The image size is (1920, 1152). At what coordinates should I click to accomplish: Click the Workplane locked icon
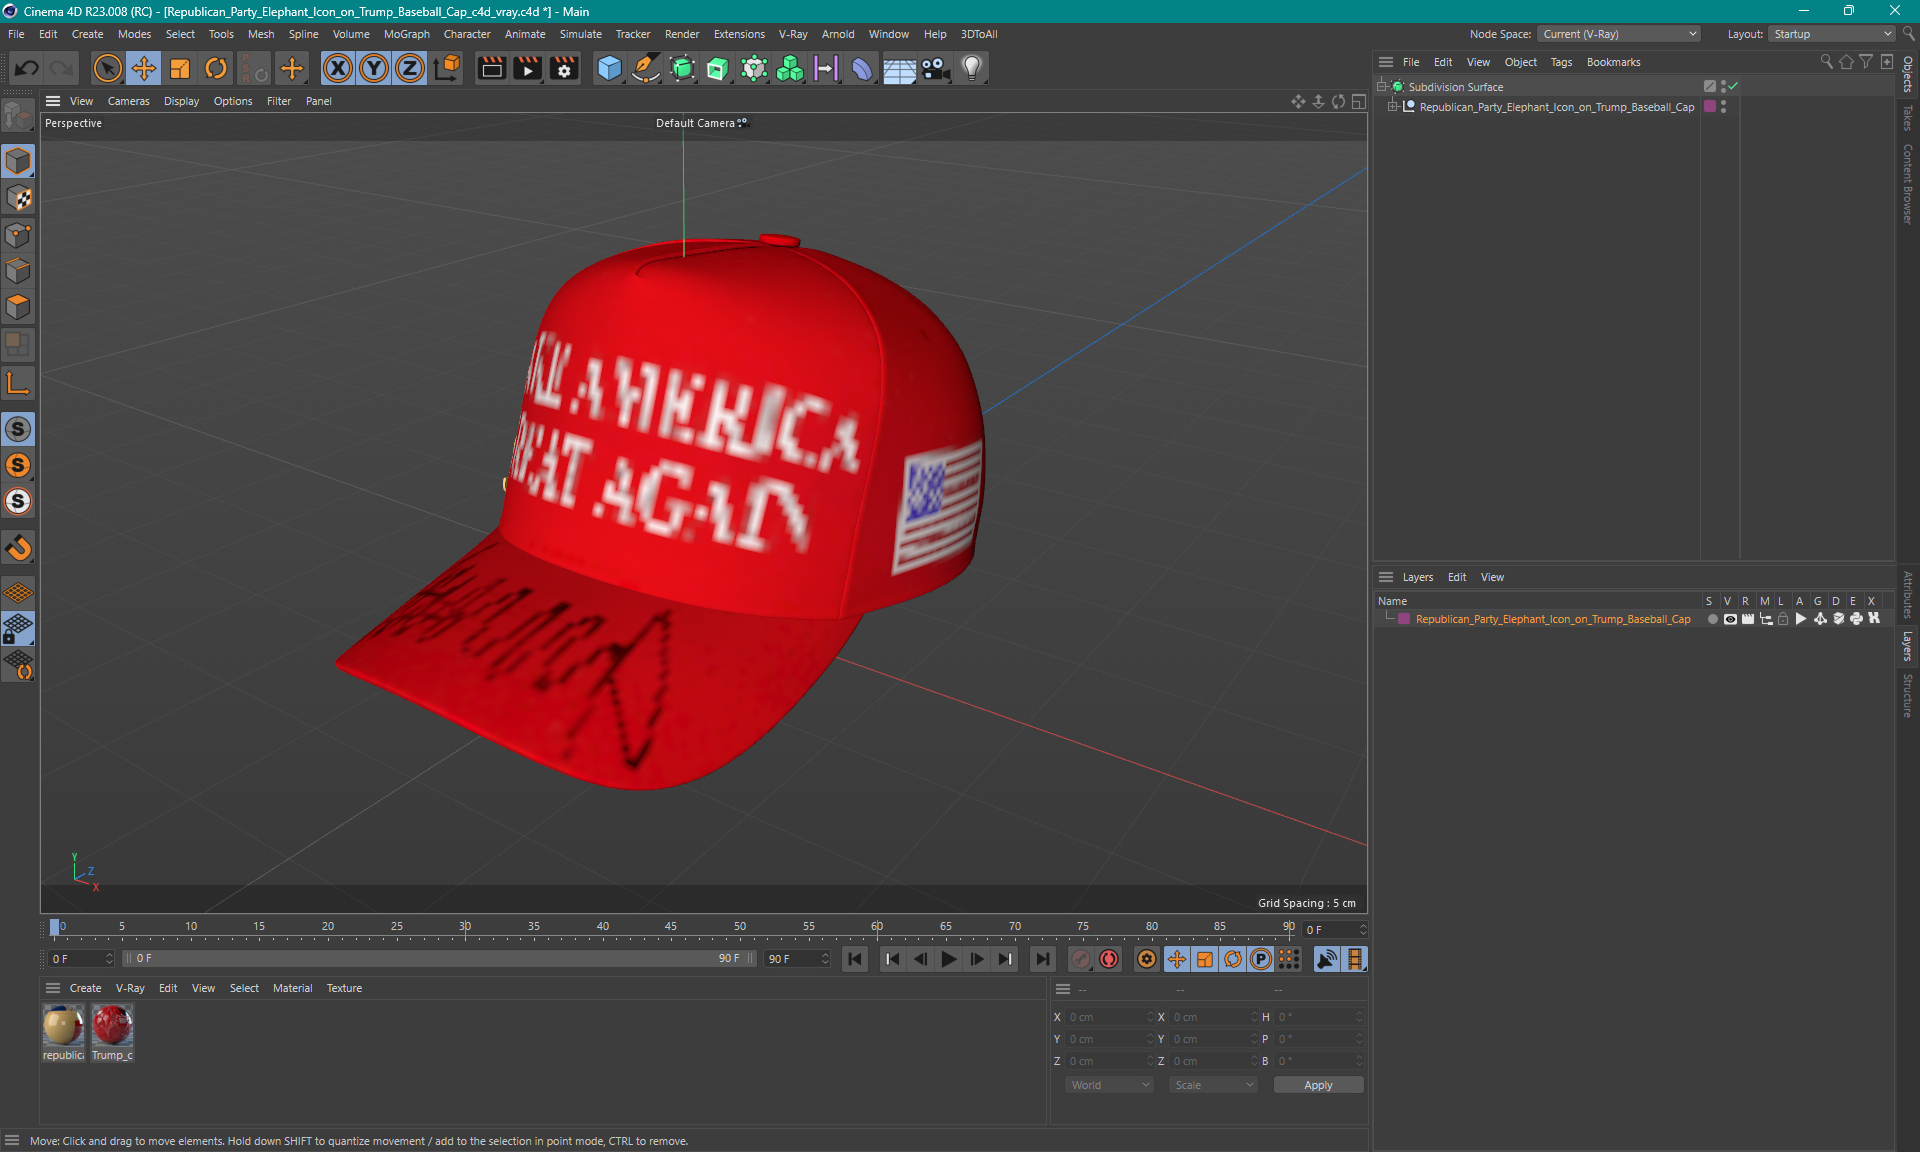click(18, 629)
